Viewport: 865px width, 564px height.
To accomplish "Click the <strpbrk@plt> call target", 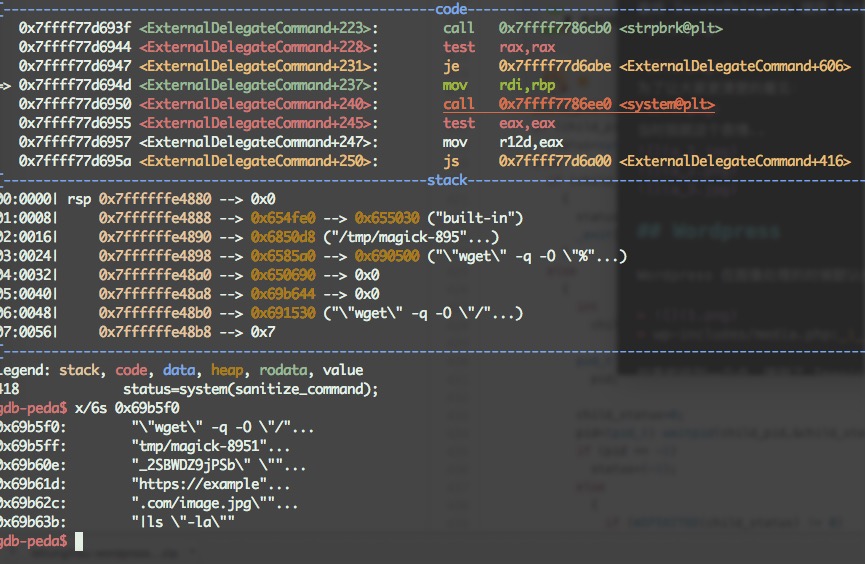I will click(670, 28).
